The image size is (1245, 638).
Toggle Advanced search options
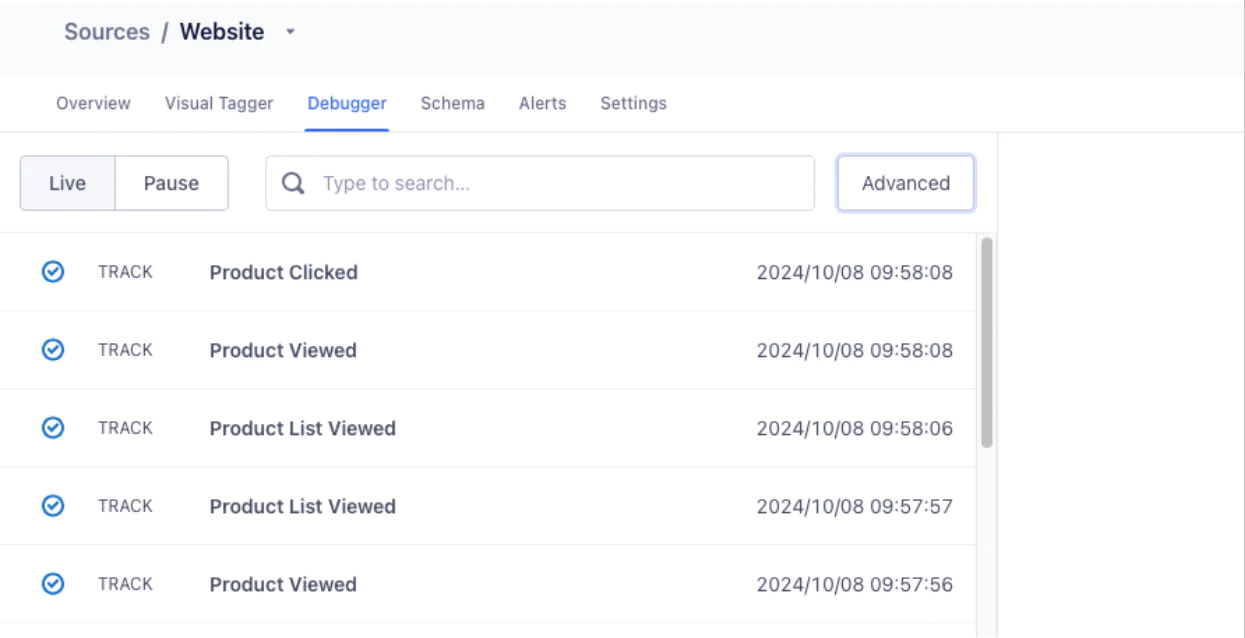click(x=905, y=183)
